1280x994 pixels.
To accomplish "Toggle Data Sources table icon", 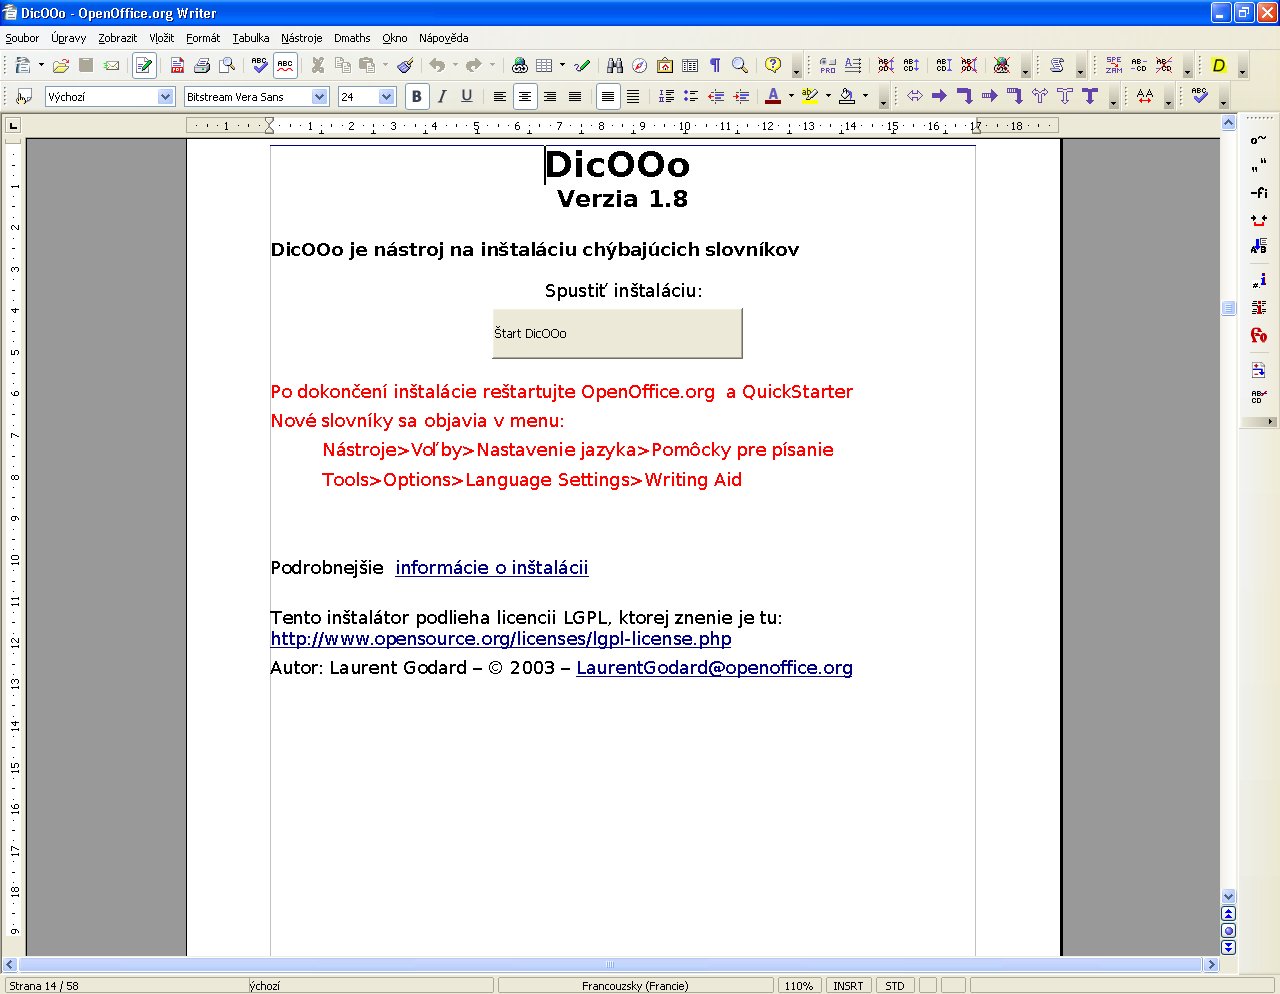I will pyautogui.click(x=690, y=65).
